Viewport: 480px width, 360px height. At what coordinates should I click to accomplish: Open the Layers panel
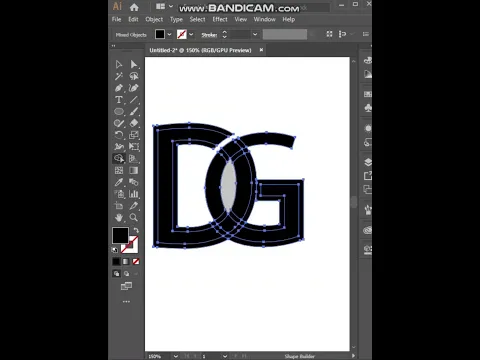point(368,162)
